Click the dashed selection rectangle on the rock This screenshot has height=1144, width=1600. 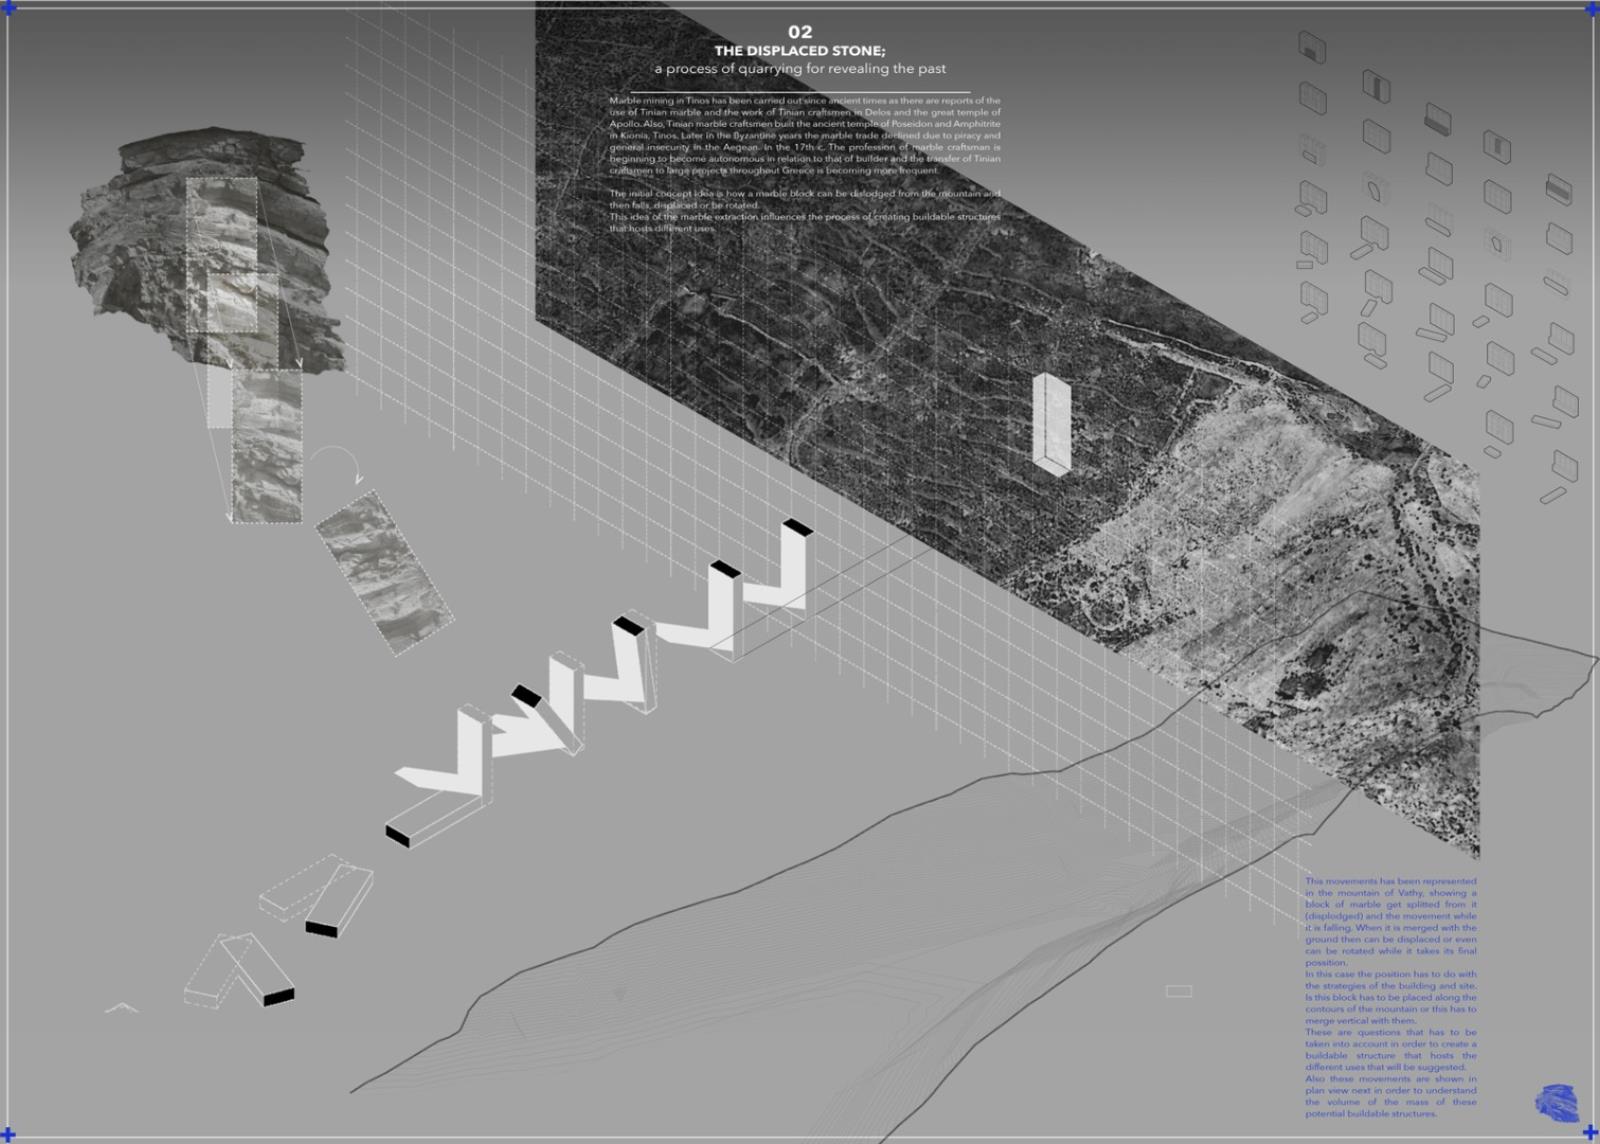[x=221, y=255]
